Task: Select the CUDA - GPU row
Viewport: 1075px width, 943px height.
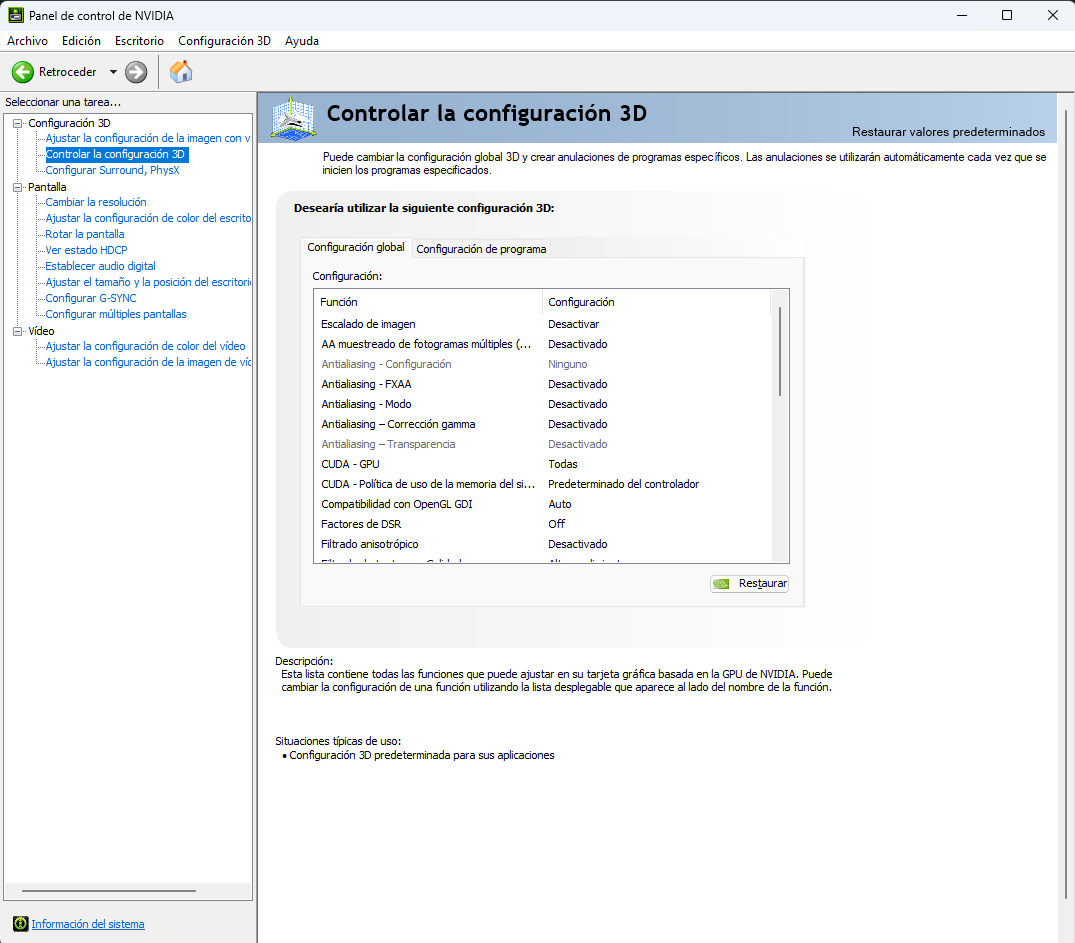Action: (x=542, y=464)
